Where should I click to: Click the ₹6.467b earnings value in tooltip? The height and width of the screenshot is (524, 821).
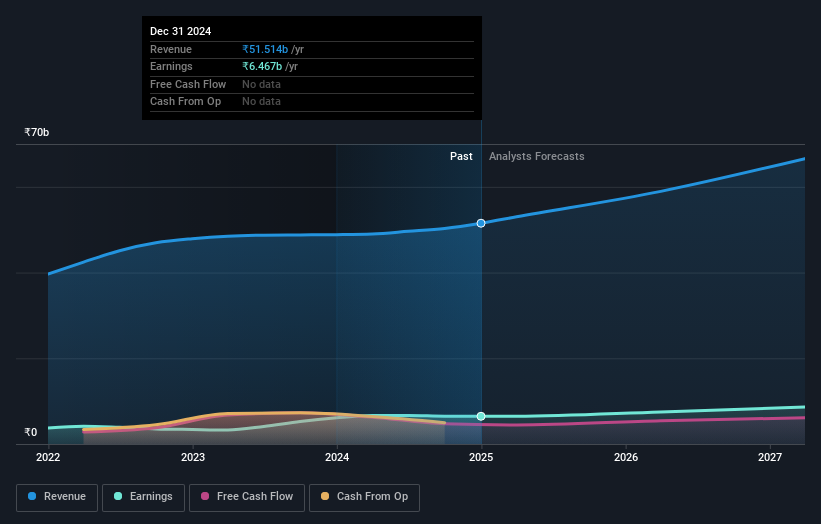pyautogui.click(x=262, y=66)
